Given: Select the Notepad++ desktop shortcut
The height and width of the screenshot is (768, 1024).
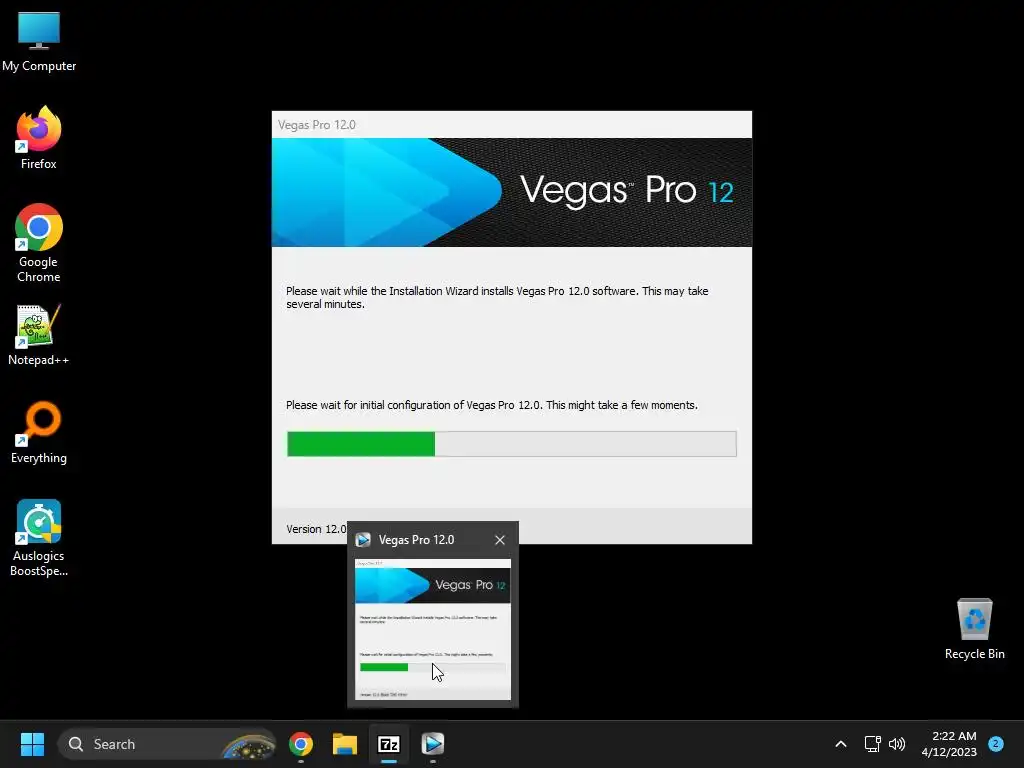Looking at the screenshot, I should (x=39, y=335).
